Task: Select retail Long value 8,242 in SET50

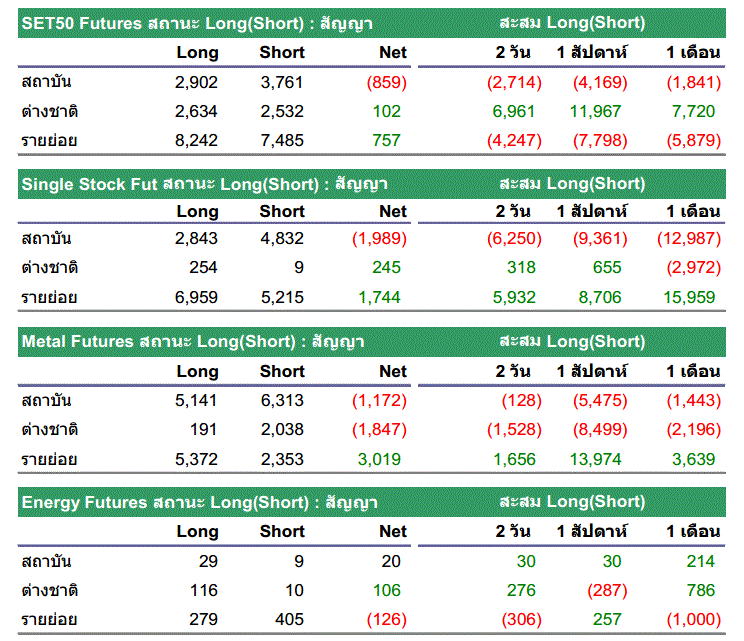Action: tap(195, 141)
